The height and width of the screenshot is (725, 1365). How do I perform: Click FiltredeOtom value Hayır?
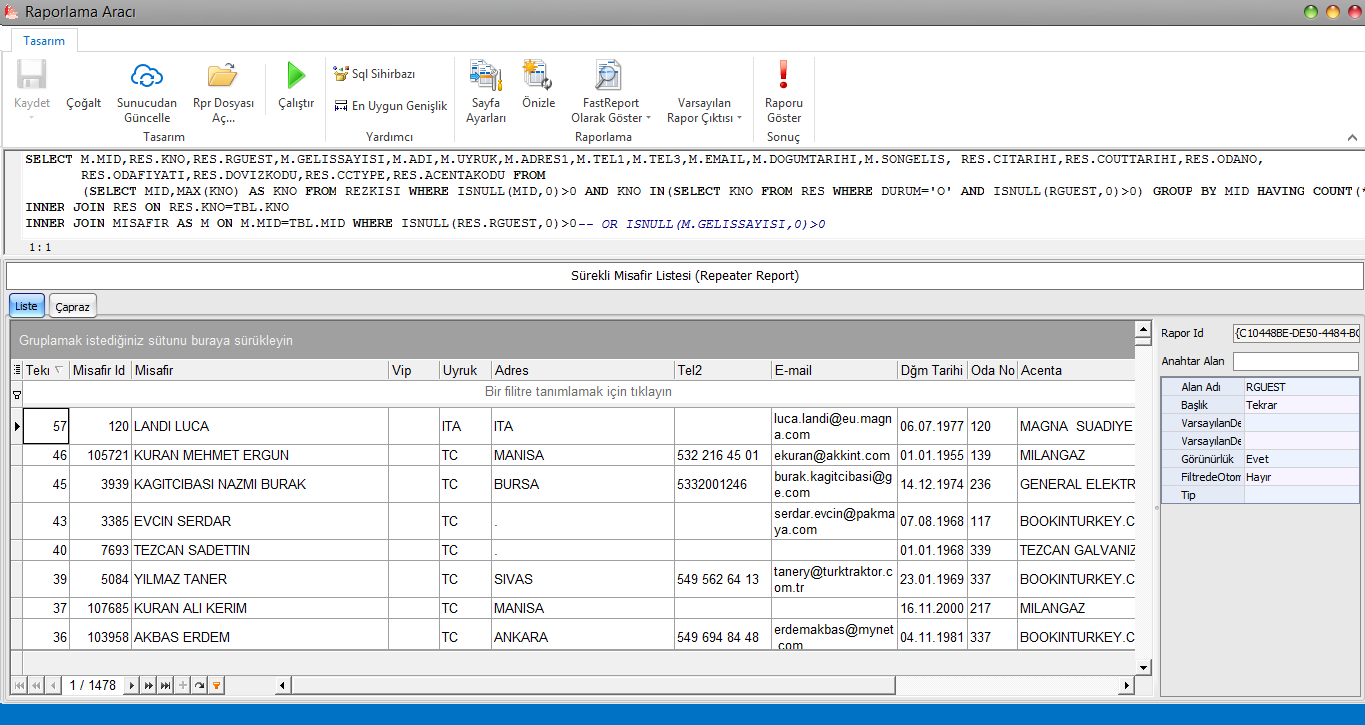click(x=1301, y=477)
